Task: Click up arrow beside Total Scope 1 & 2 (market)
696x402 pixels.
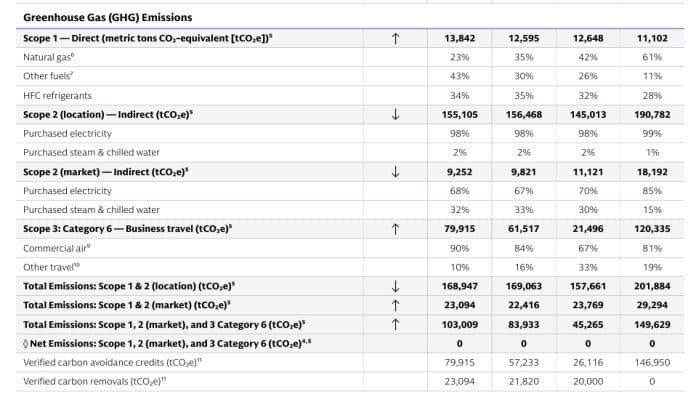Action: click(395, 305)
